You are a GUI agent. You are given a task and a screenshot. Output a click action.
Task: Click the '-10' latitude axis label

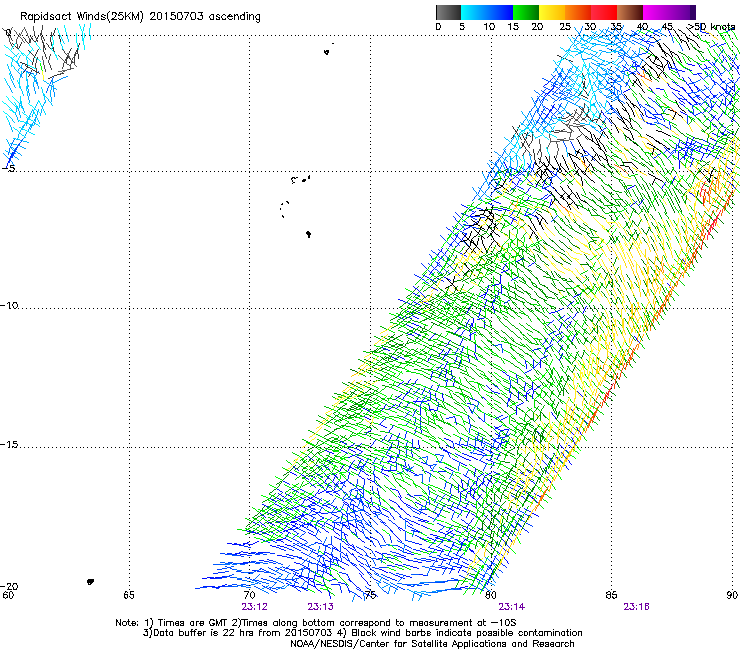(x=9, y=305)
